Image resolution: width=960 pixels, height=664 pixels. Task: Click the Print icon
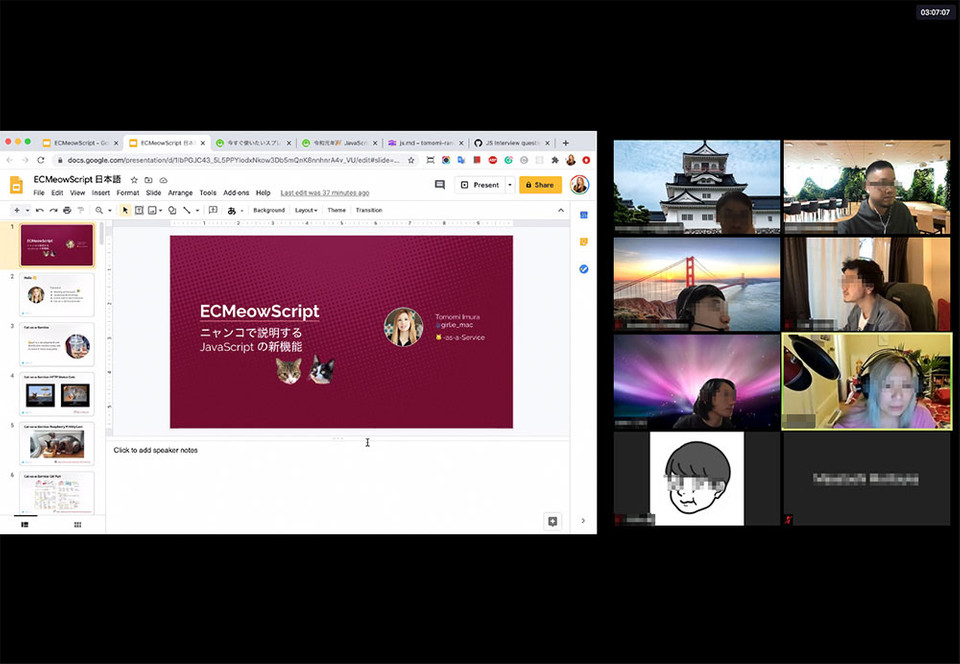[67, 210]
